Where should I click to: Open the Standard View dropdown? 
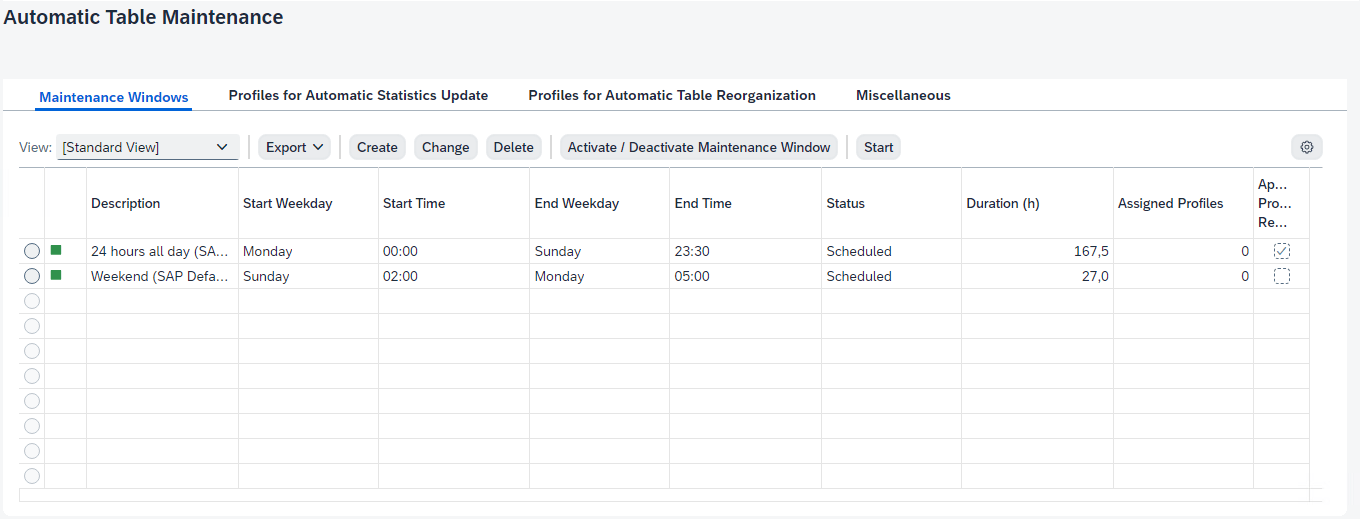click(x=148, y=147)
